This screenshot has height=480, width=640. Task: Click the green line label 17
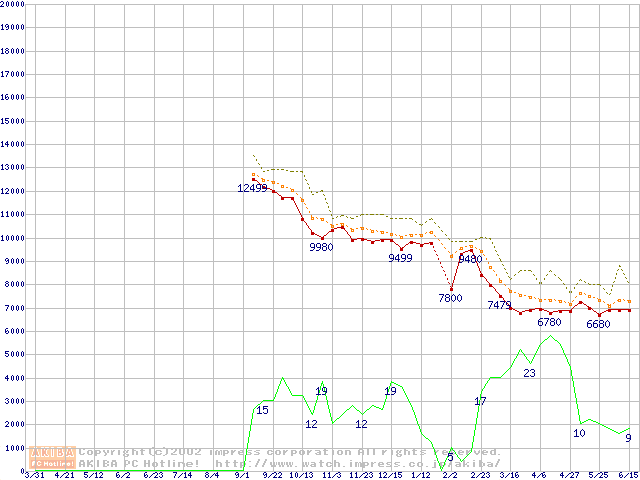[480, 401]
